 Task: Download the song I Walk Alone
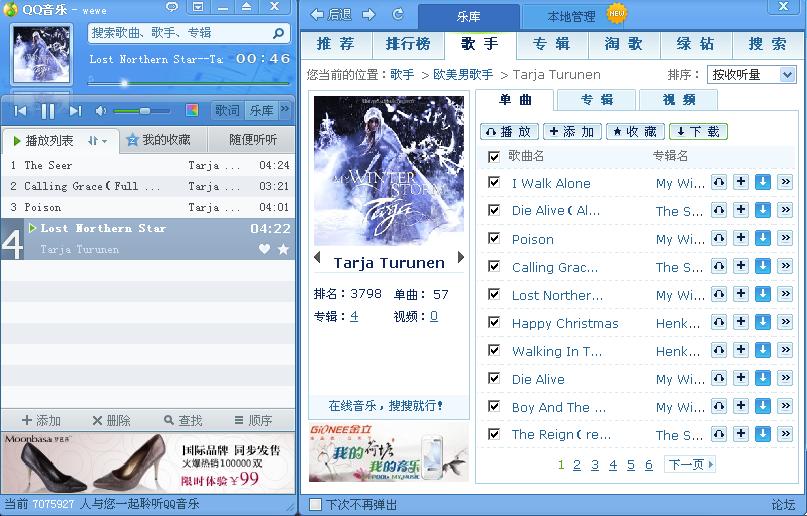coord(763,182)
